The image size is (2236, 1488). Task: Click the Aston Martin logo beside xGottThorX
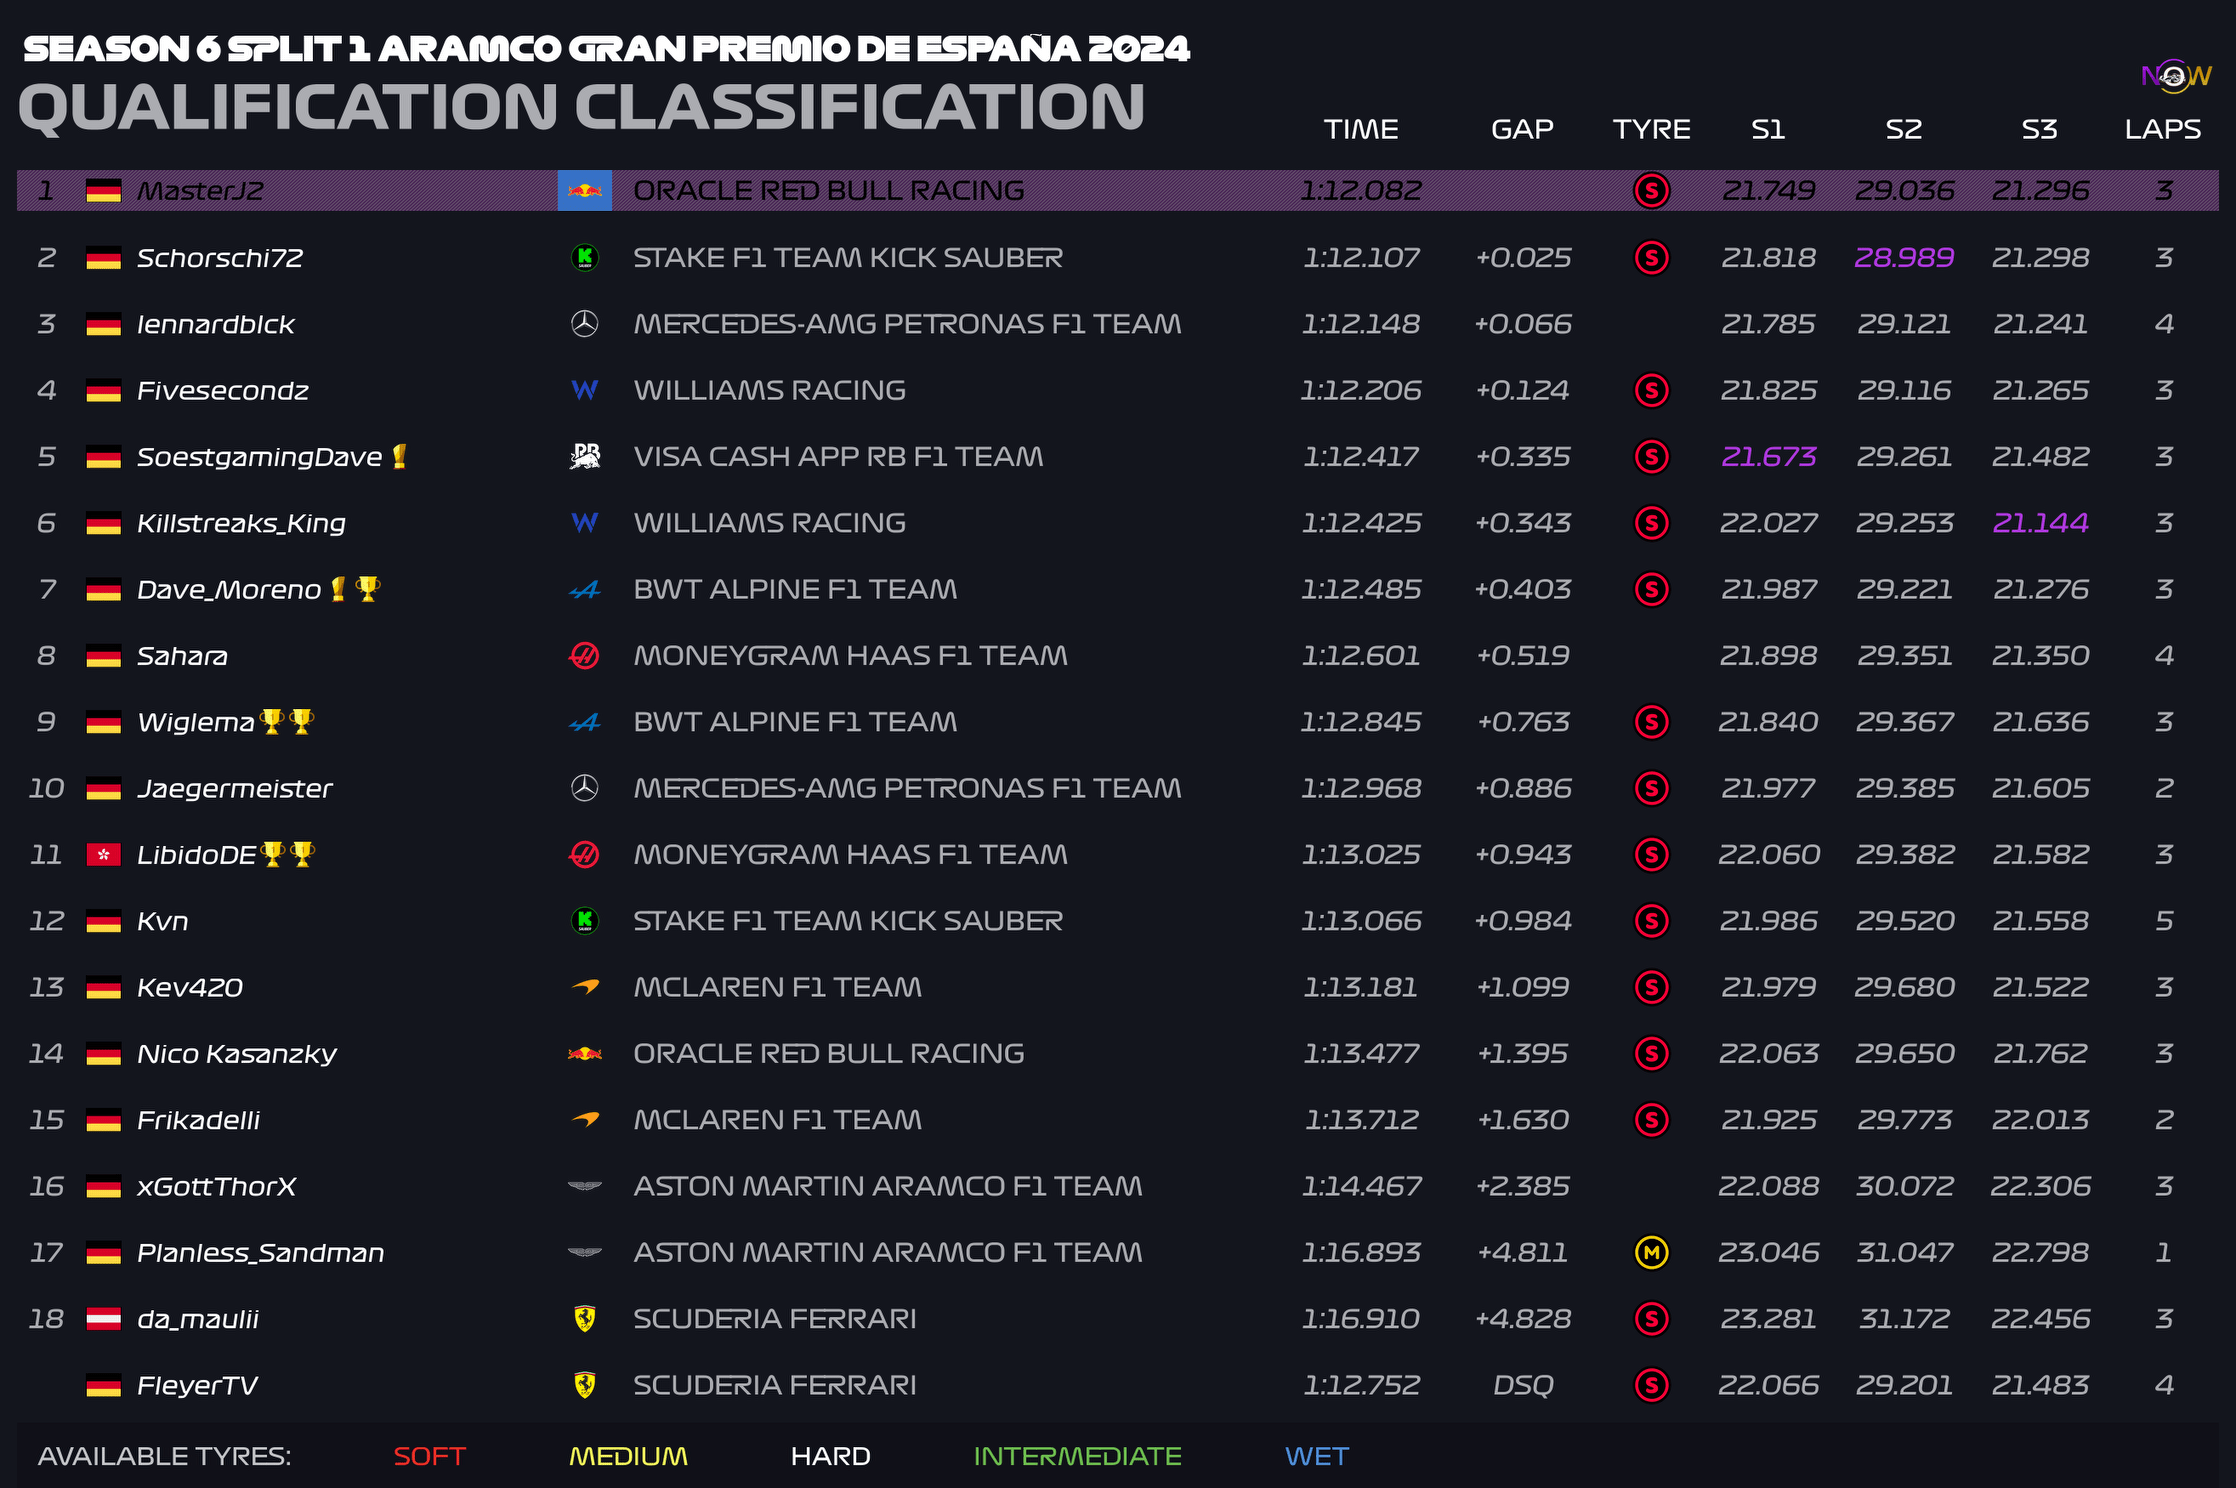click(x=585, y=1186)
